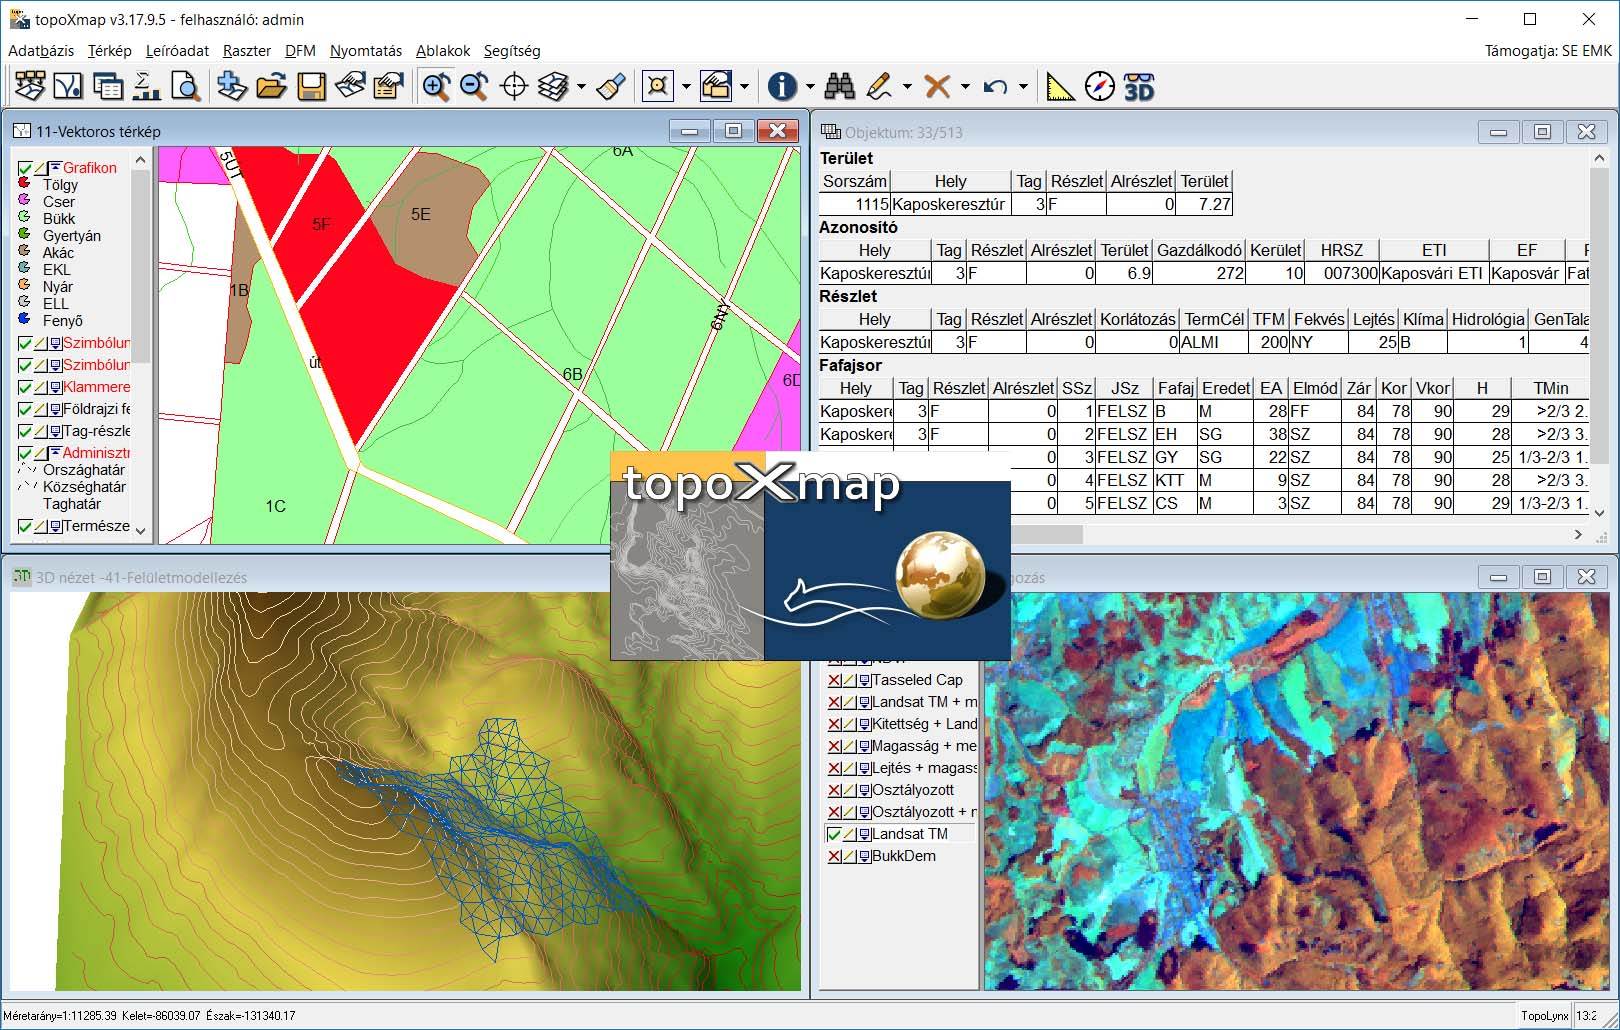Select the zoom out magnifier tool
The image size is (1620, 1030).
point(474,87)
